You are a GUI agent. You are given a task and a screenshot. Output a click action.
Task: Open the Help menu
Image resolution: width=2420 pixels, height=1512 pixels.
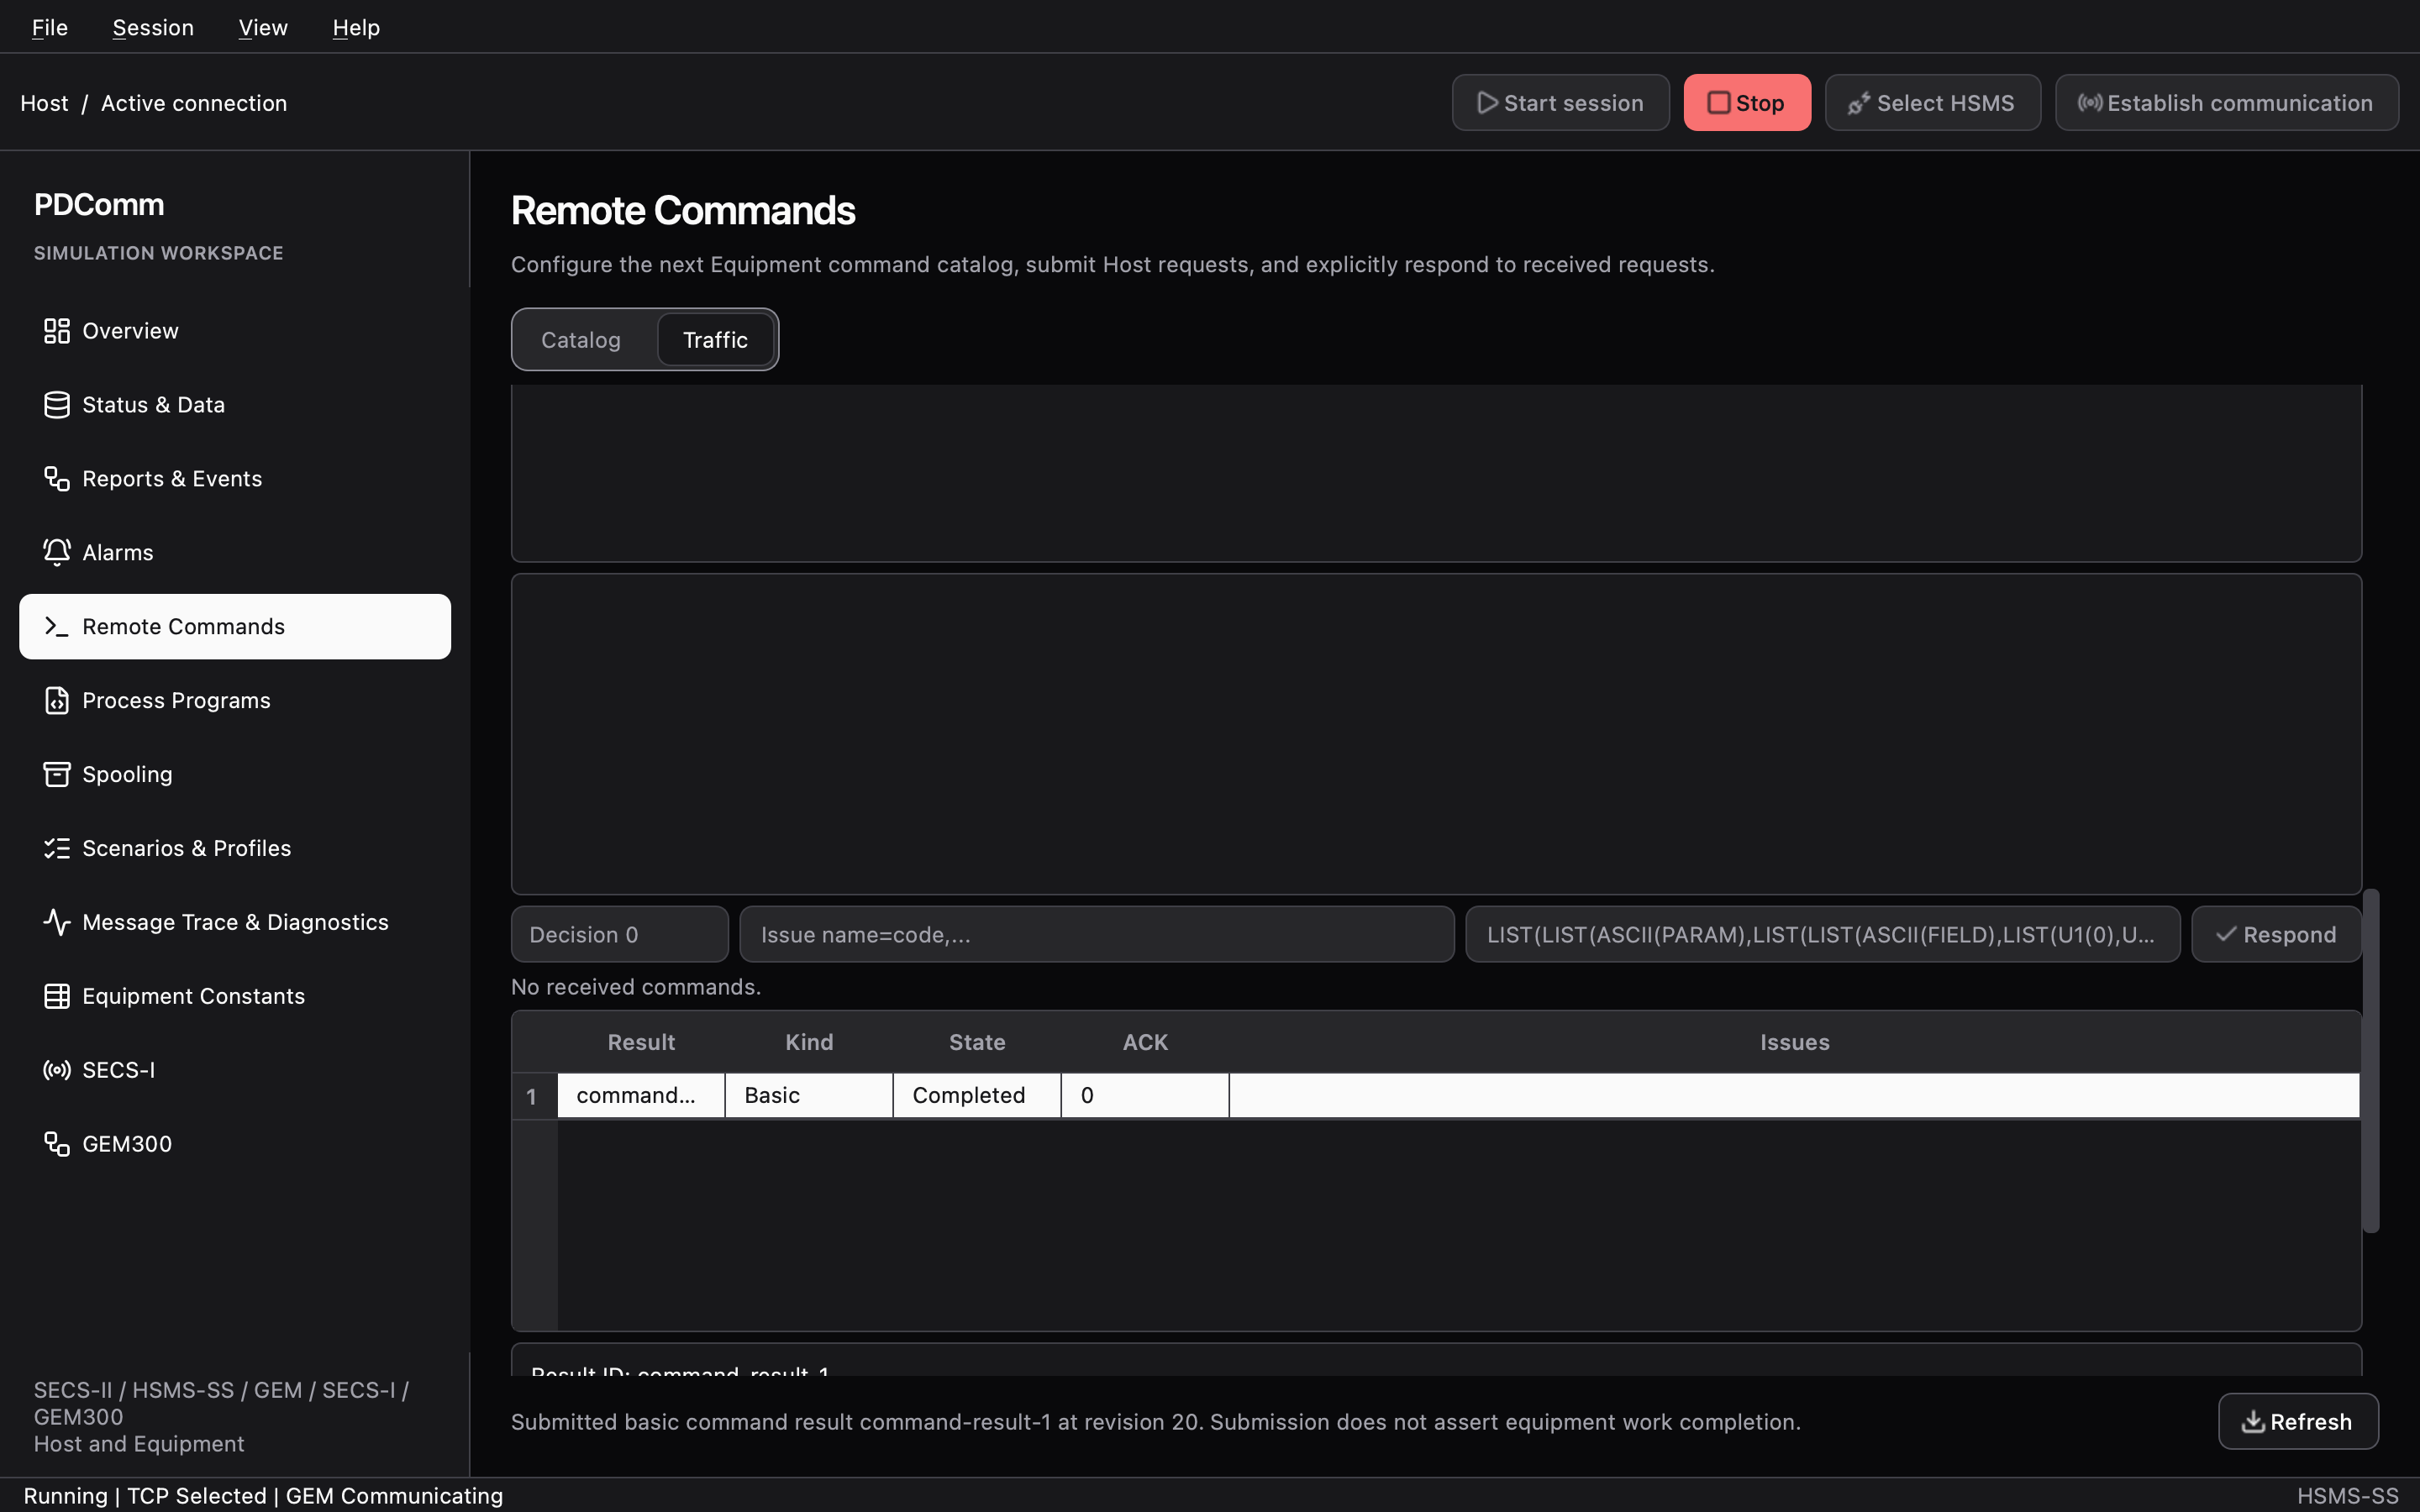pos(356,28)
